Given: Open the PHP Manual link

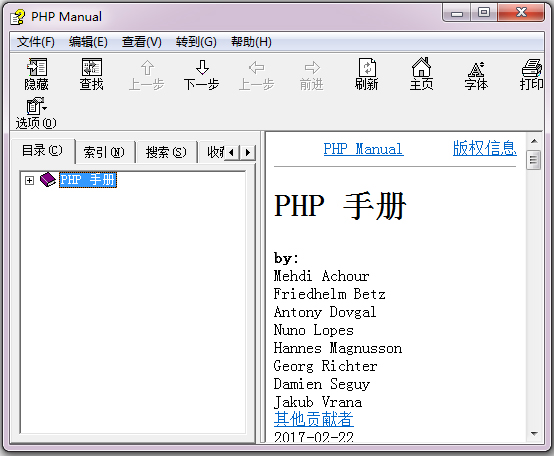Looking at the screenshot, I should [363, 149].
